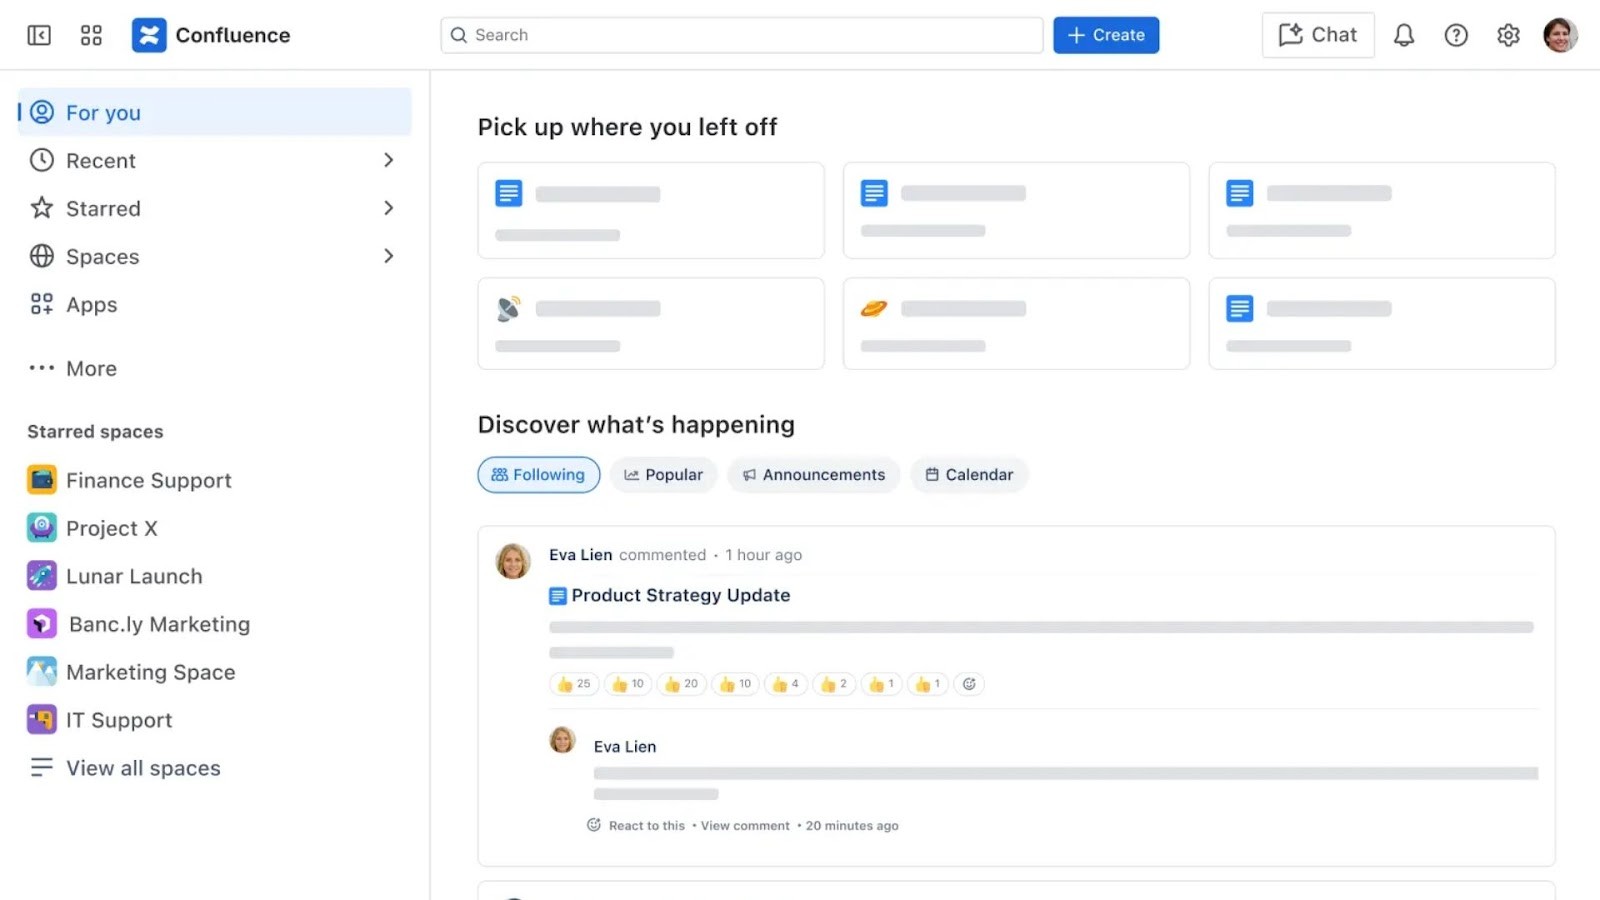Click inside the Search field
The width and height of the screenshot is (1600, 900).
741,35
